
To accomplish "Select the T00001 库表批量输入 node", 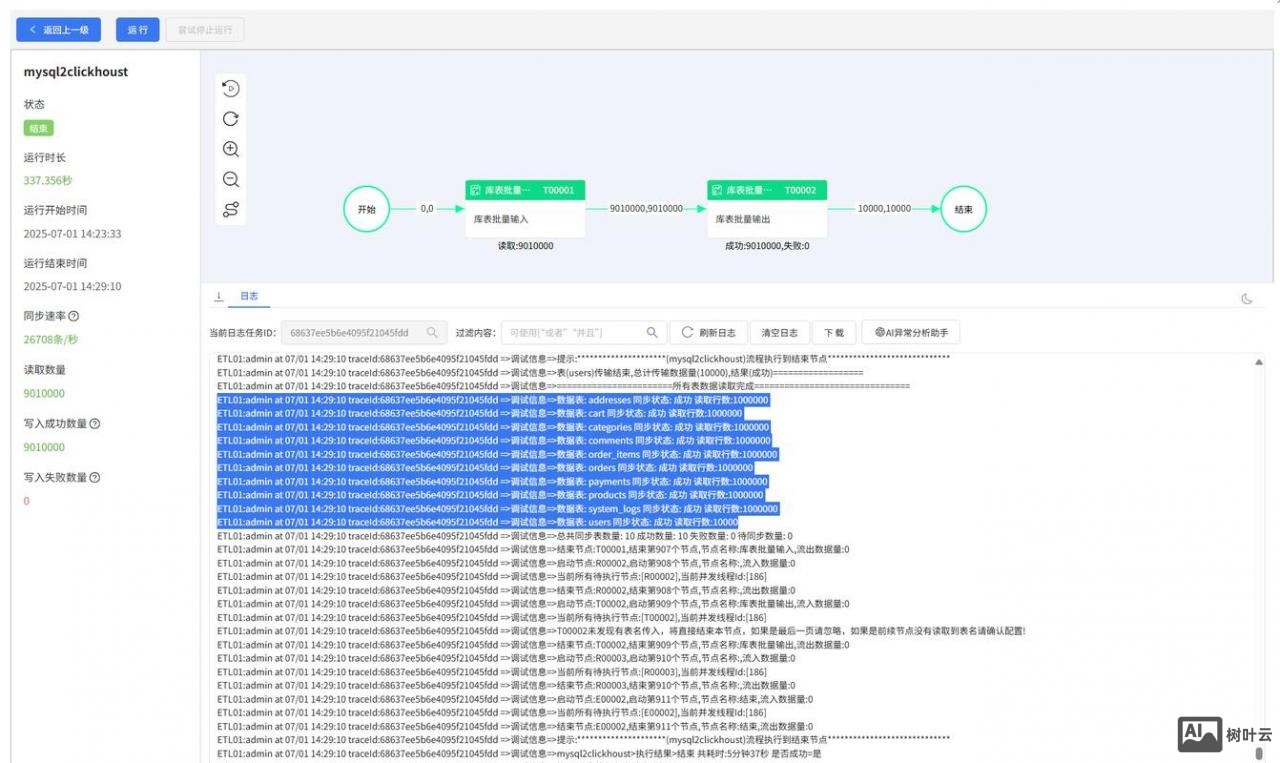I will pos(524,208).
